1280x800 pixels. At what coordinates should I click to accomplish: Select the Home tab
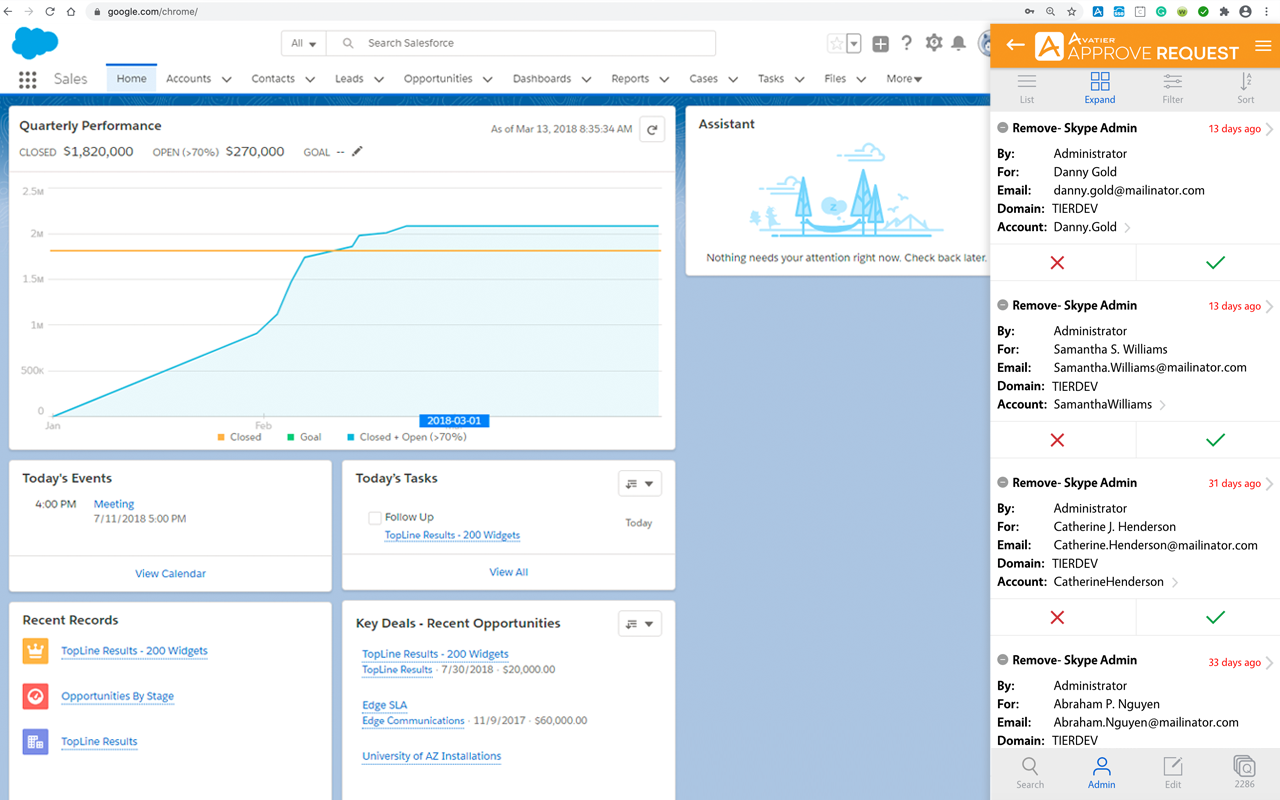[131, 78]
